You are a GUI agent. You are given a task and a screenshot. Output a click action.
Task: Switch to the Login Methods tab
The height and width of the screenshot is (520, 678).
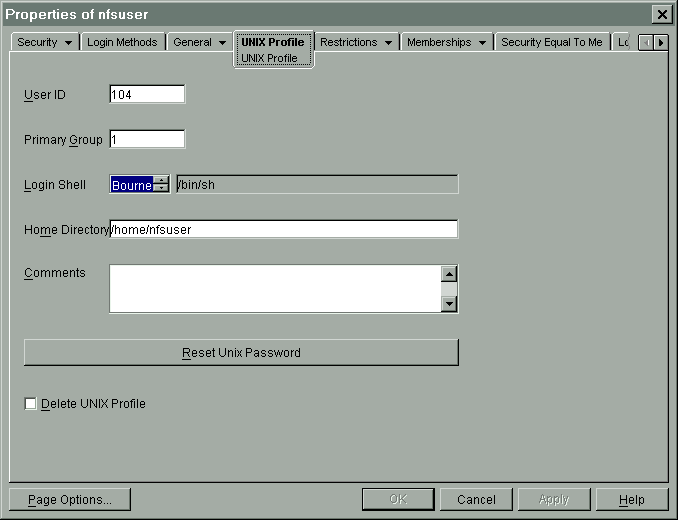[122, 42]
